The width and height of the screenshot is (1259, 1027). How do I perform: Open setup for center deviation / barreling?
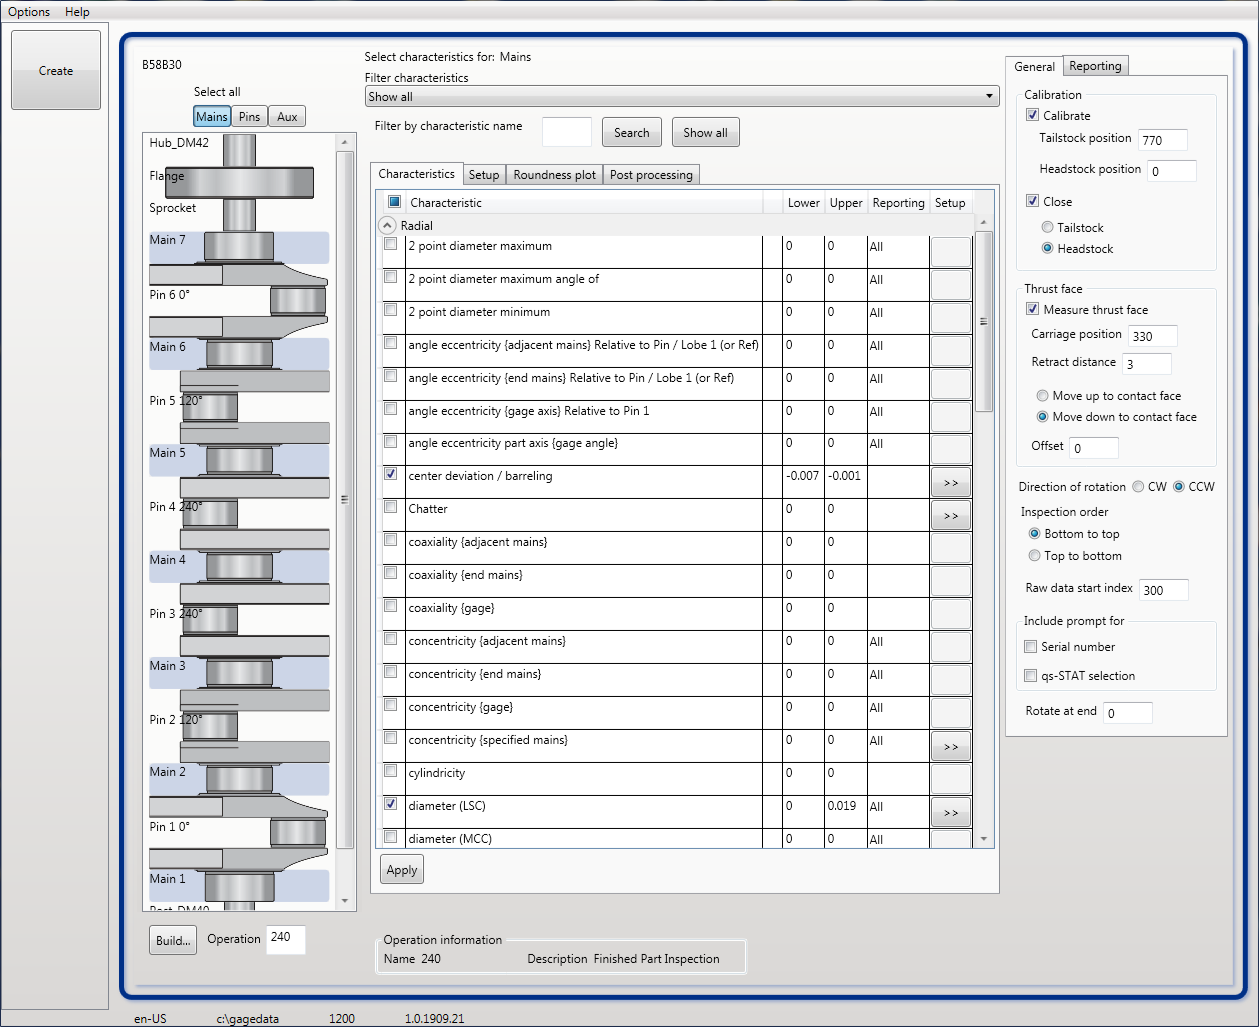(950, 481)
